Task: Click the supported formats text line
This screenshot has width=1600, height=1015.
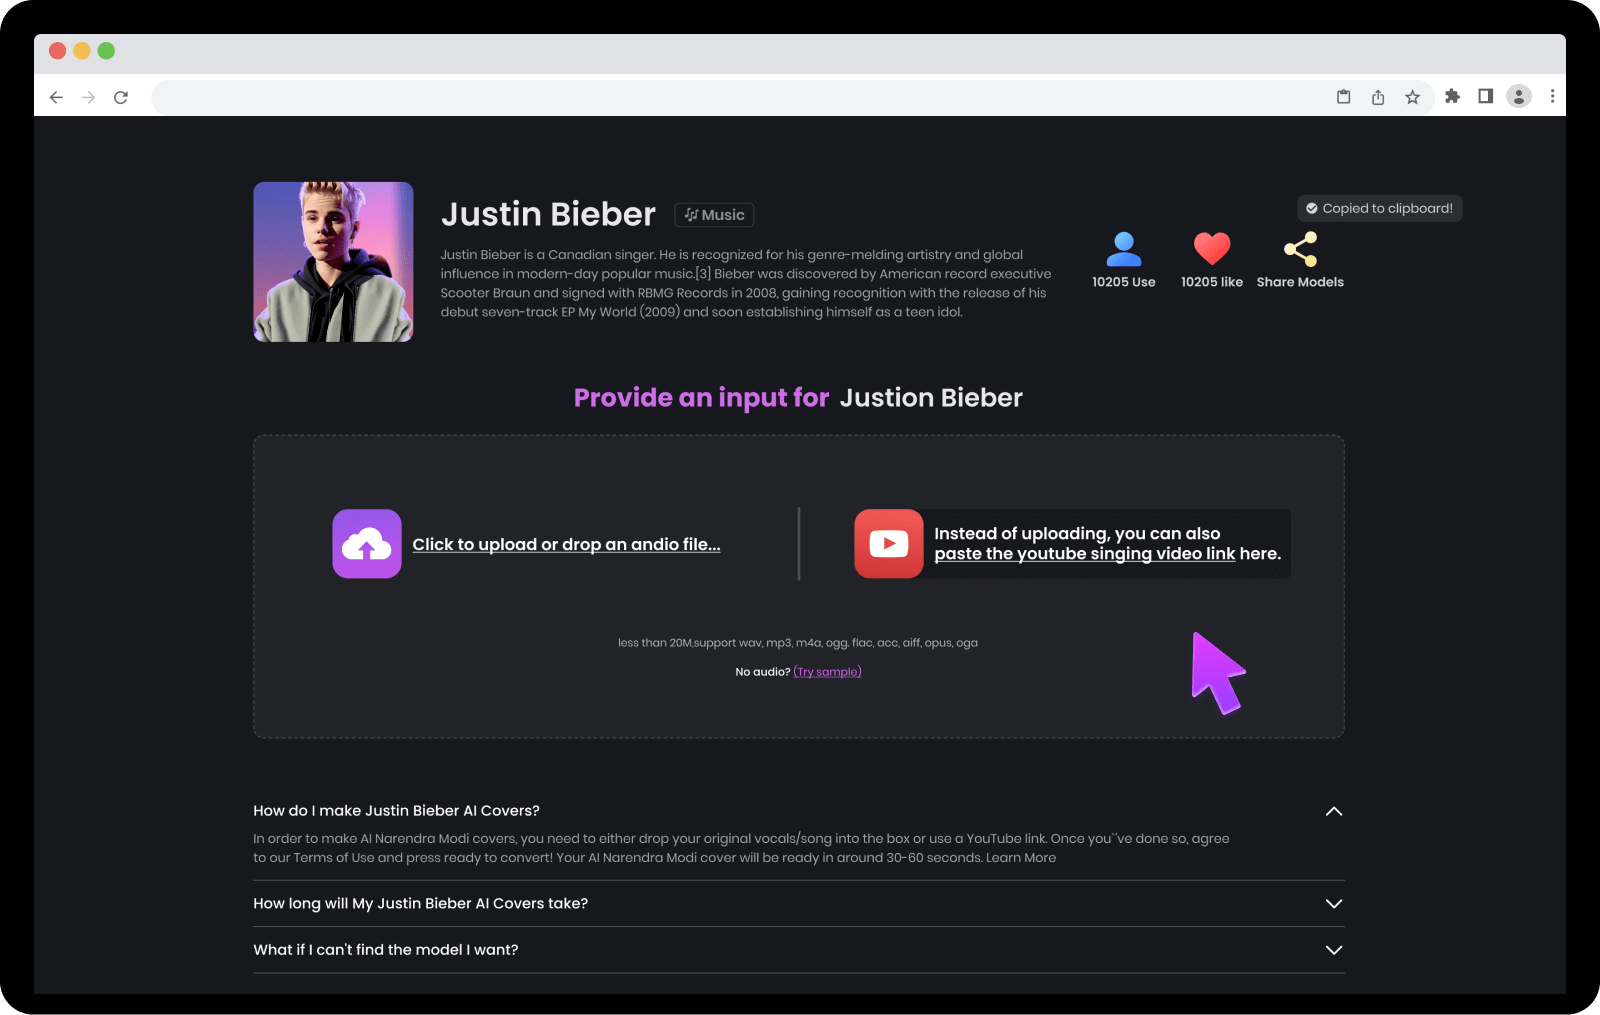Action: [x=798, y=643]
